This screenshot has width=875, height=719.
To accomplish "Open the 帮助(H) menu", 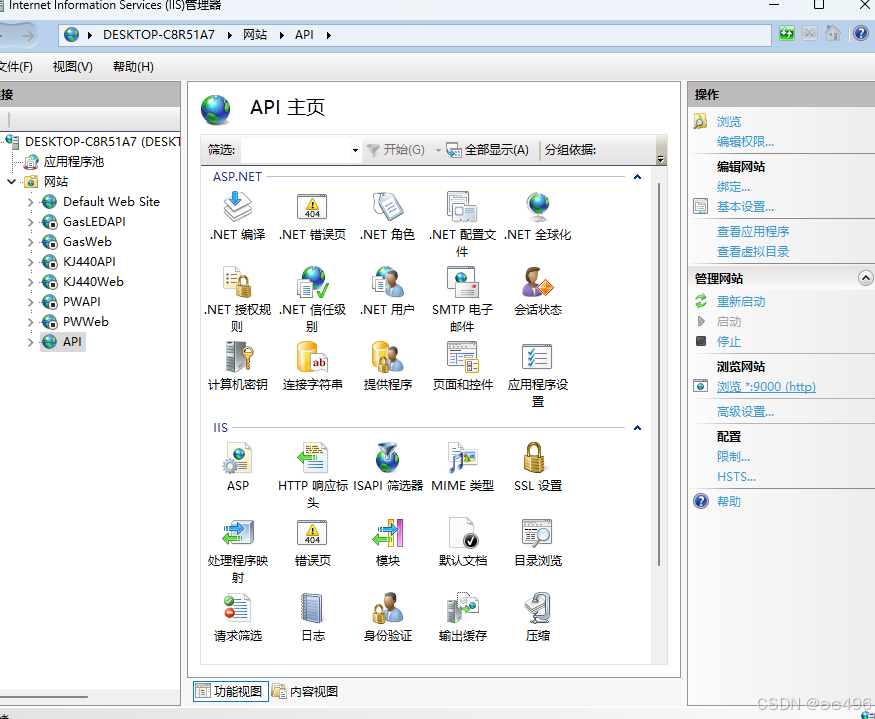I will tap(133, 67).
